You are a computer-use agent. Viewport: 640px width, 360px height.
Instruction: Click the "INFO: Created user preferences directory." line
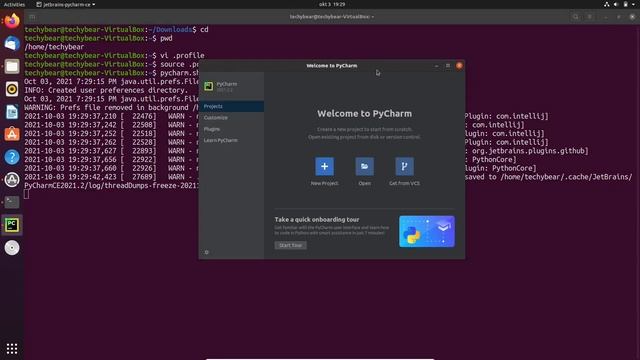click(106, 90)
